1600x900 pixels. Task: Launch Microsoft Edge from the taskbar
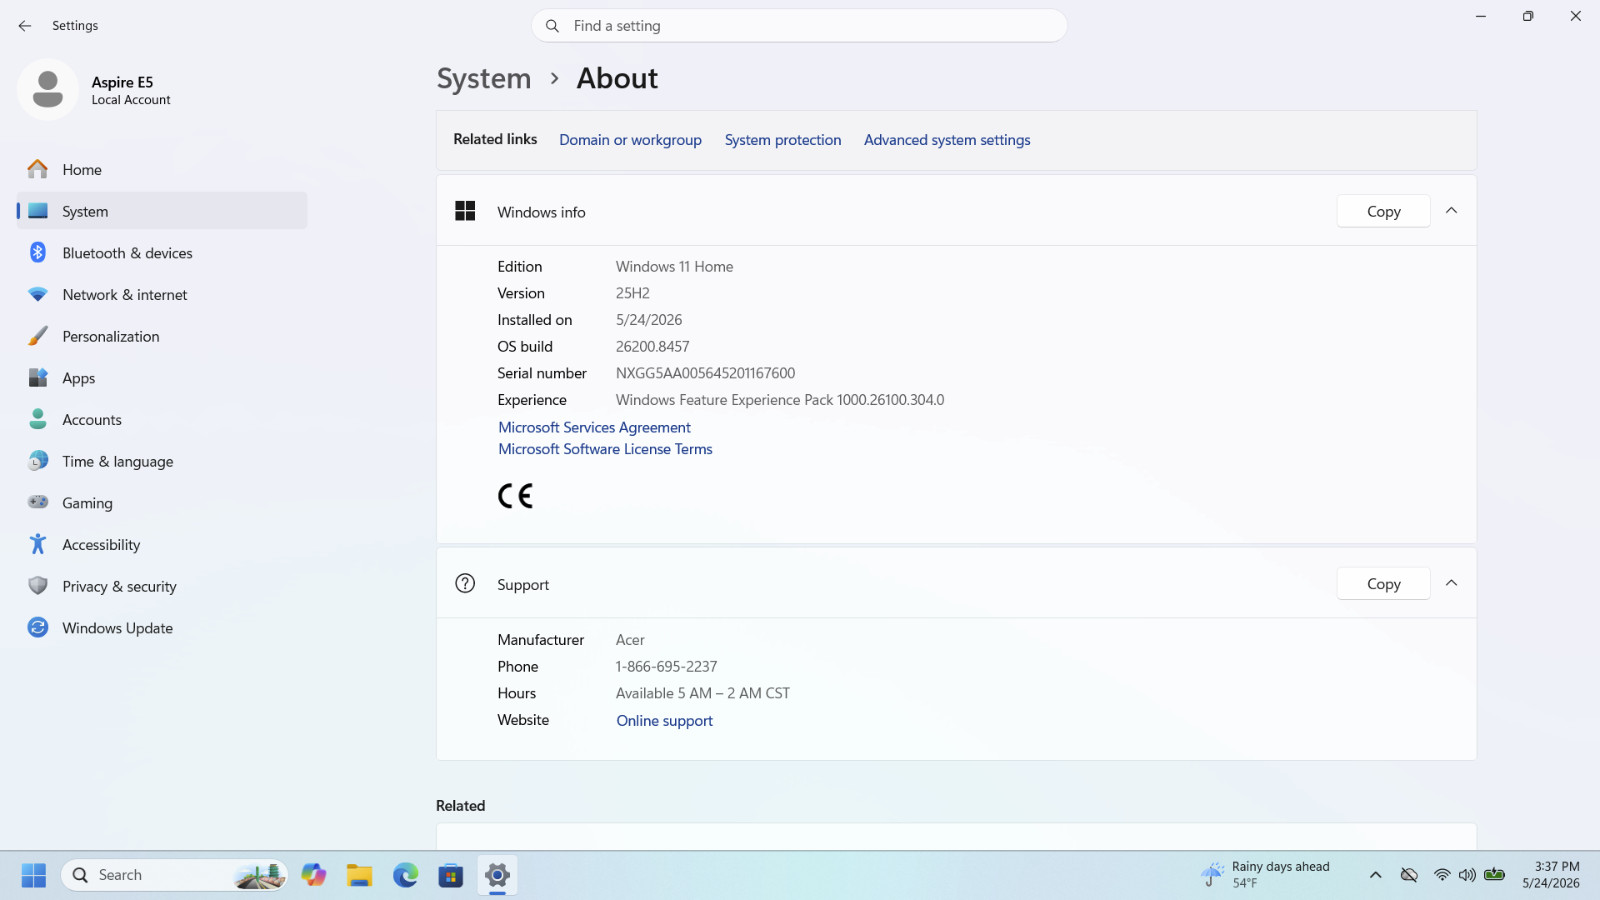tap(406, 875)
